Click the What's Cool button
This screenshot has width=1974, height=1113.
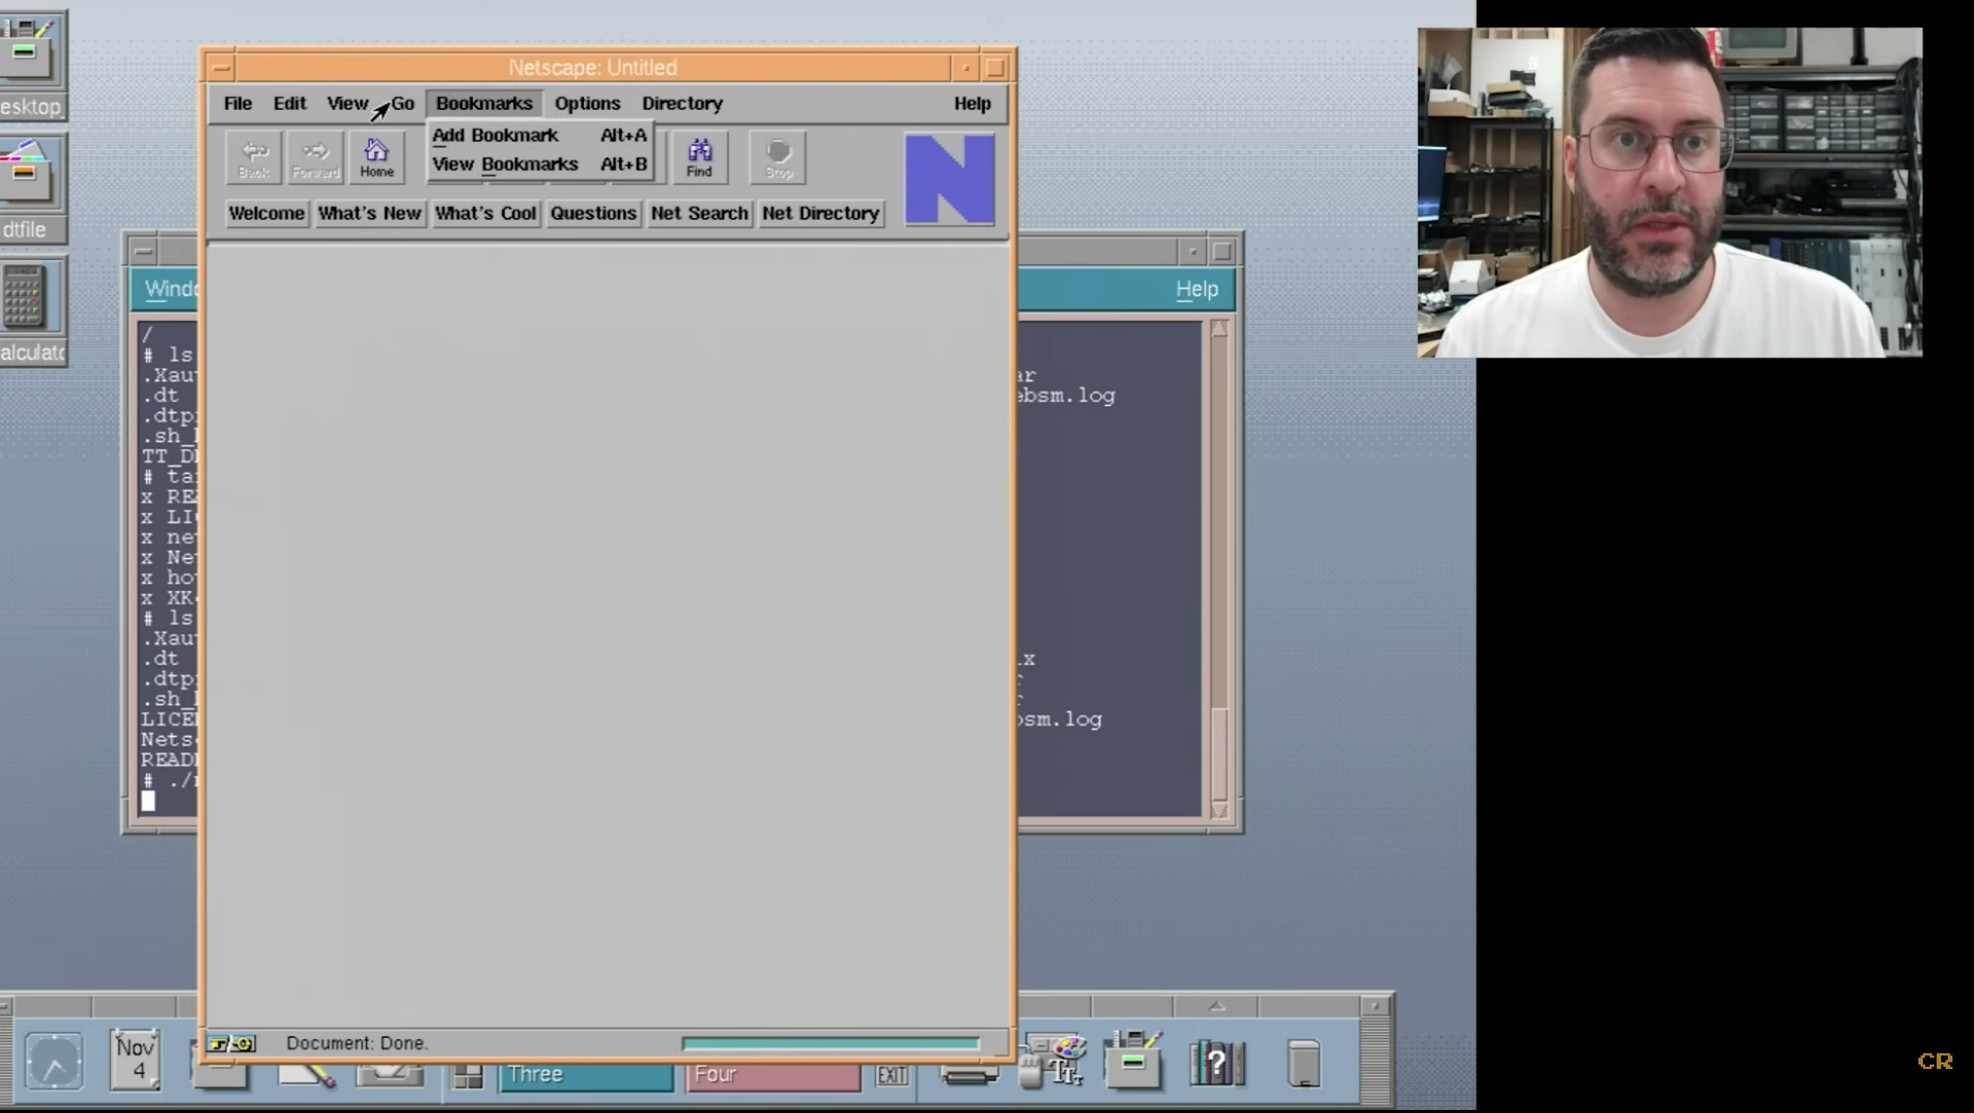[x=486, y=213]
